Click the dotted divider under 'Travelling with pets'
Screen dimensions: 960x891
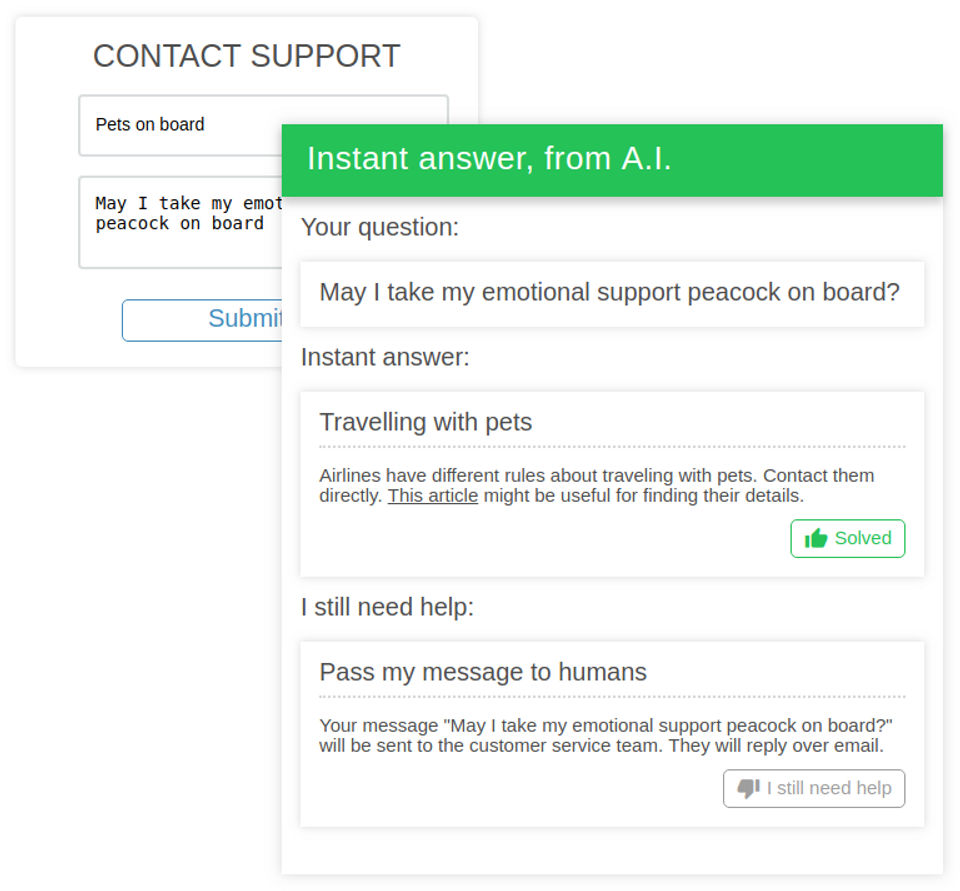(612, 446)
